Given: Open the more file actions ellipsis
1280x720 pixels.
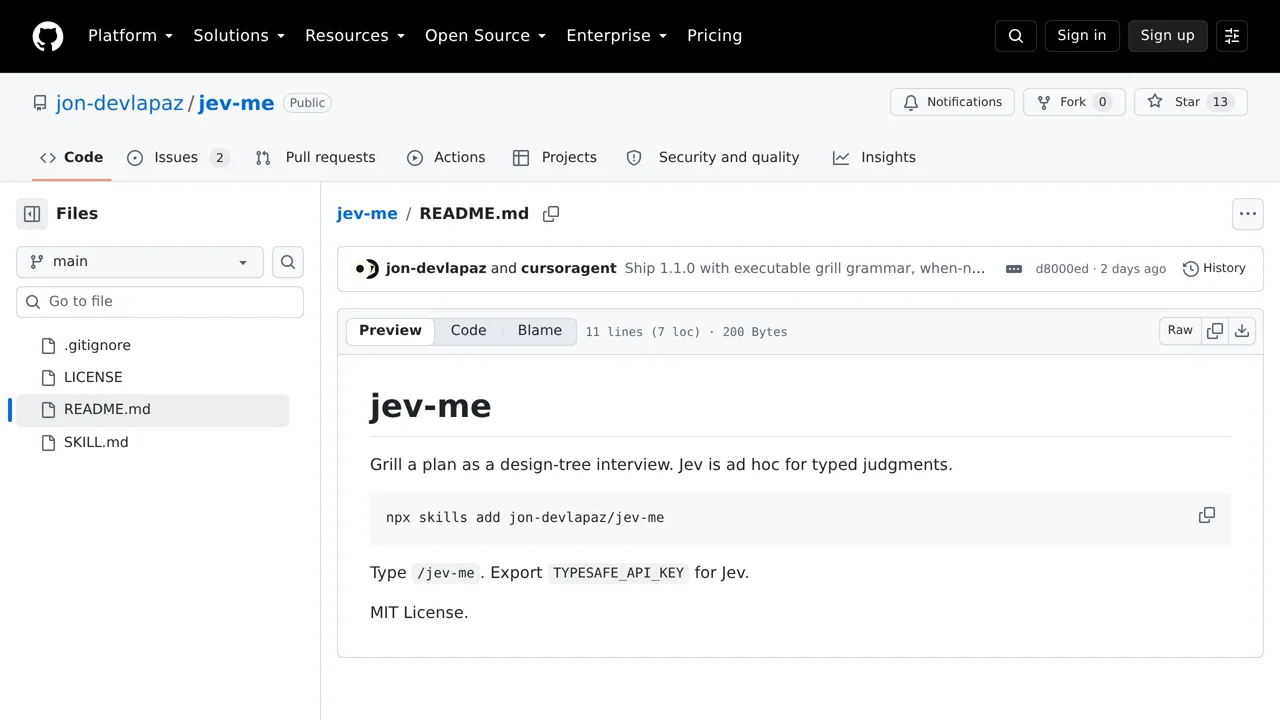Looking at the screenshot, I should click(x=1247, y=214).
